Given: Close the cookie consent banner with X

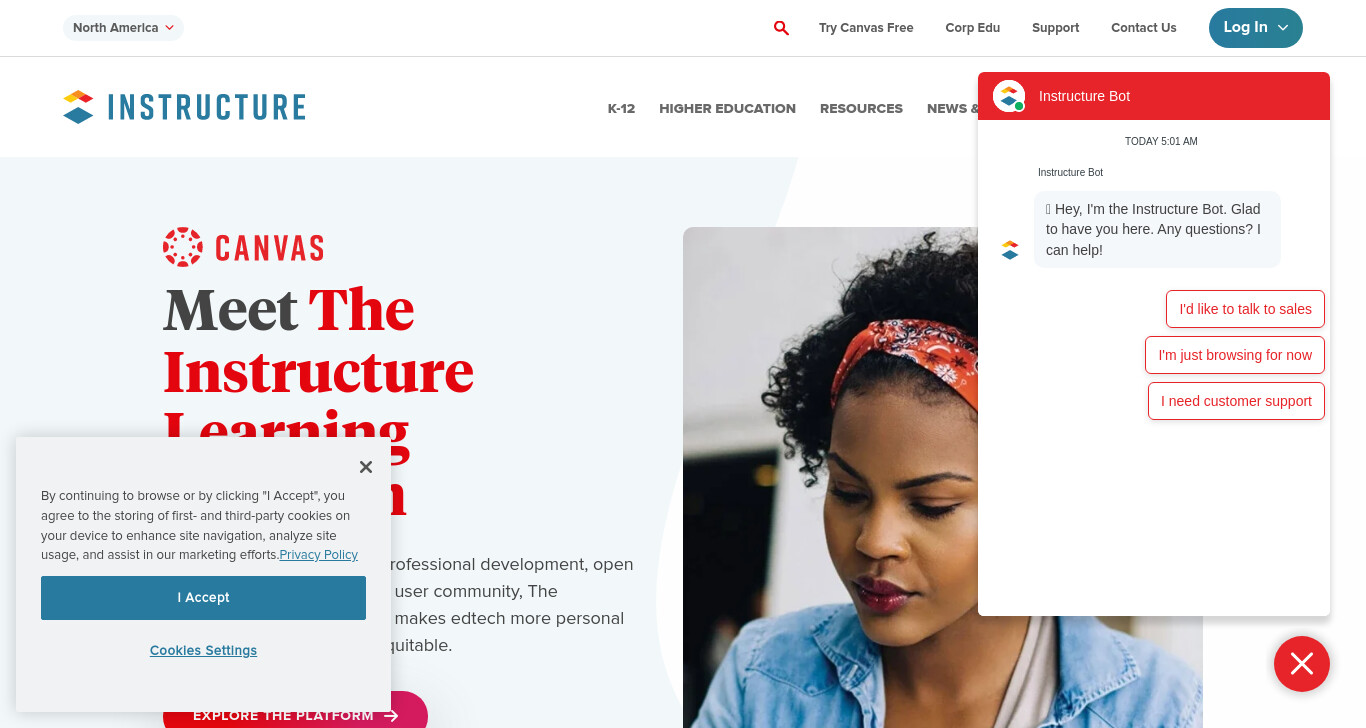Looking at the screenshot, I should [366, 467].
